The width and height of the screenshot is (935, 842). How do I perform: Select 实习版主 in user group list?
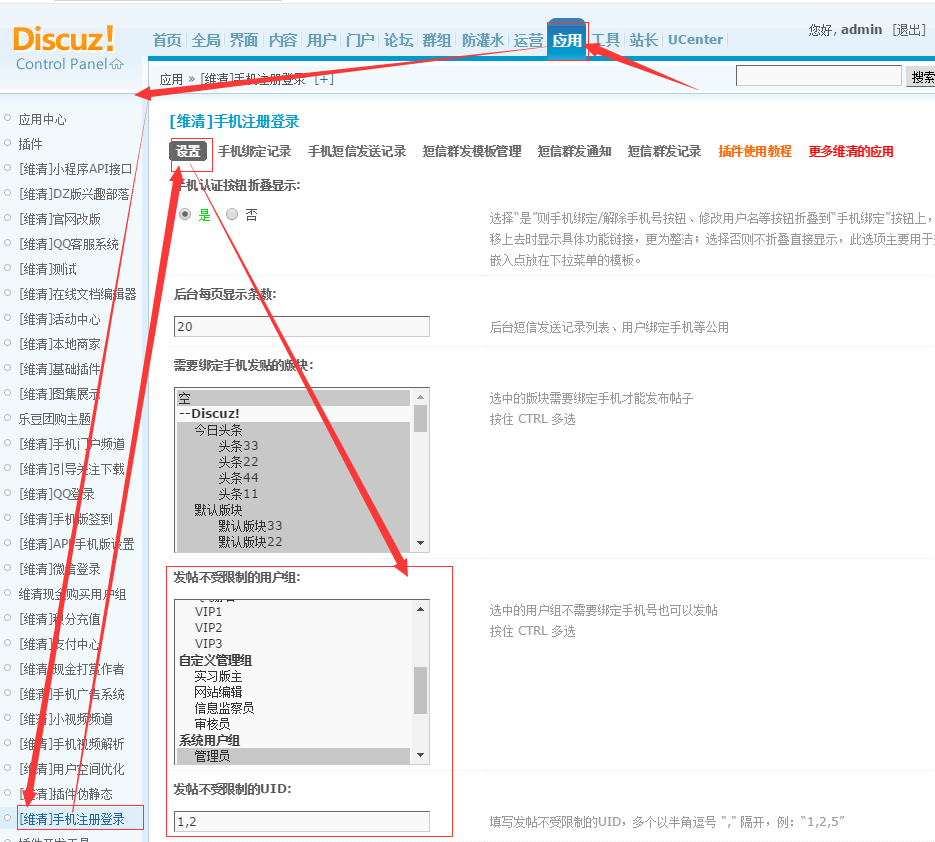(293, 676)
